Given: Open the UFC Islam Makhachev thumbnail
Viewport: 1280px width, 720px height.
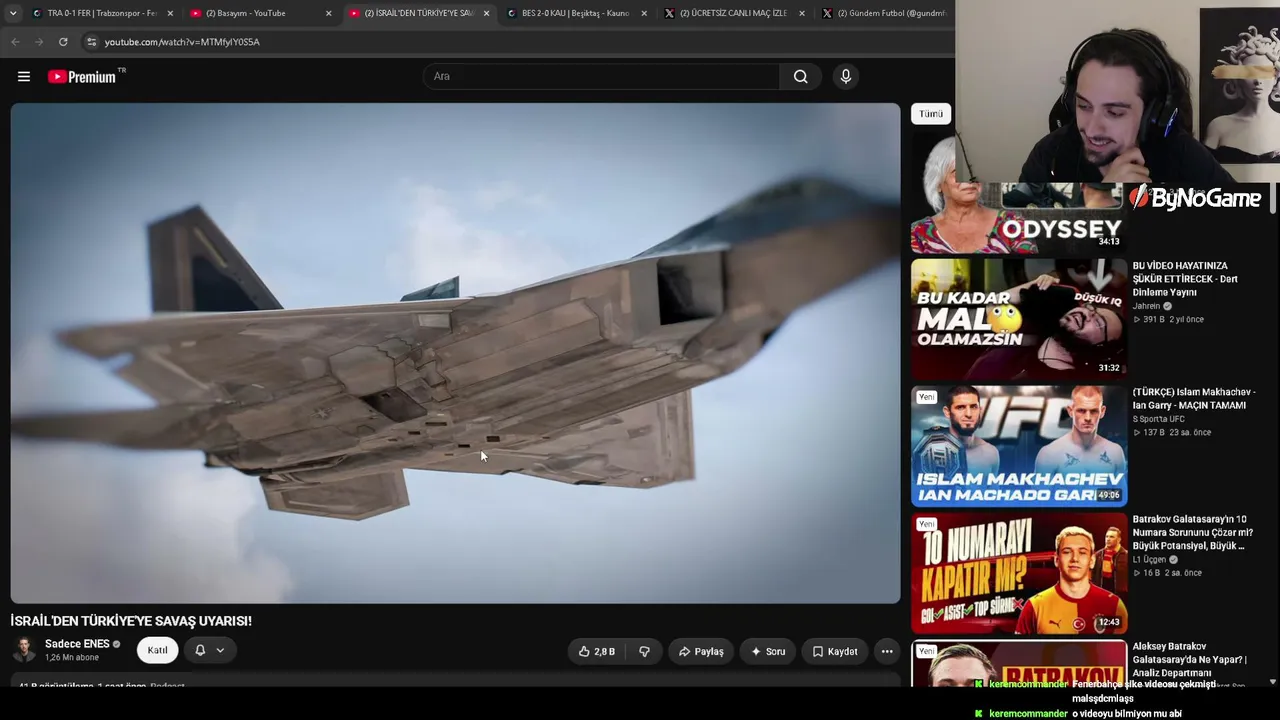Looking at the screenshot, I should point(1018,446).
